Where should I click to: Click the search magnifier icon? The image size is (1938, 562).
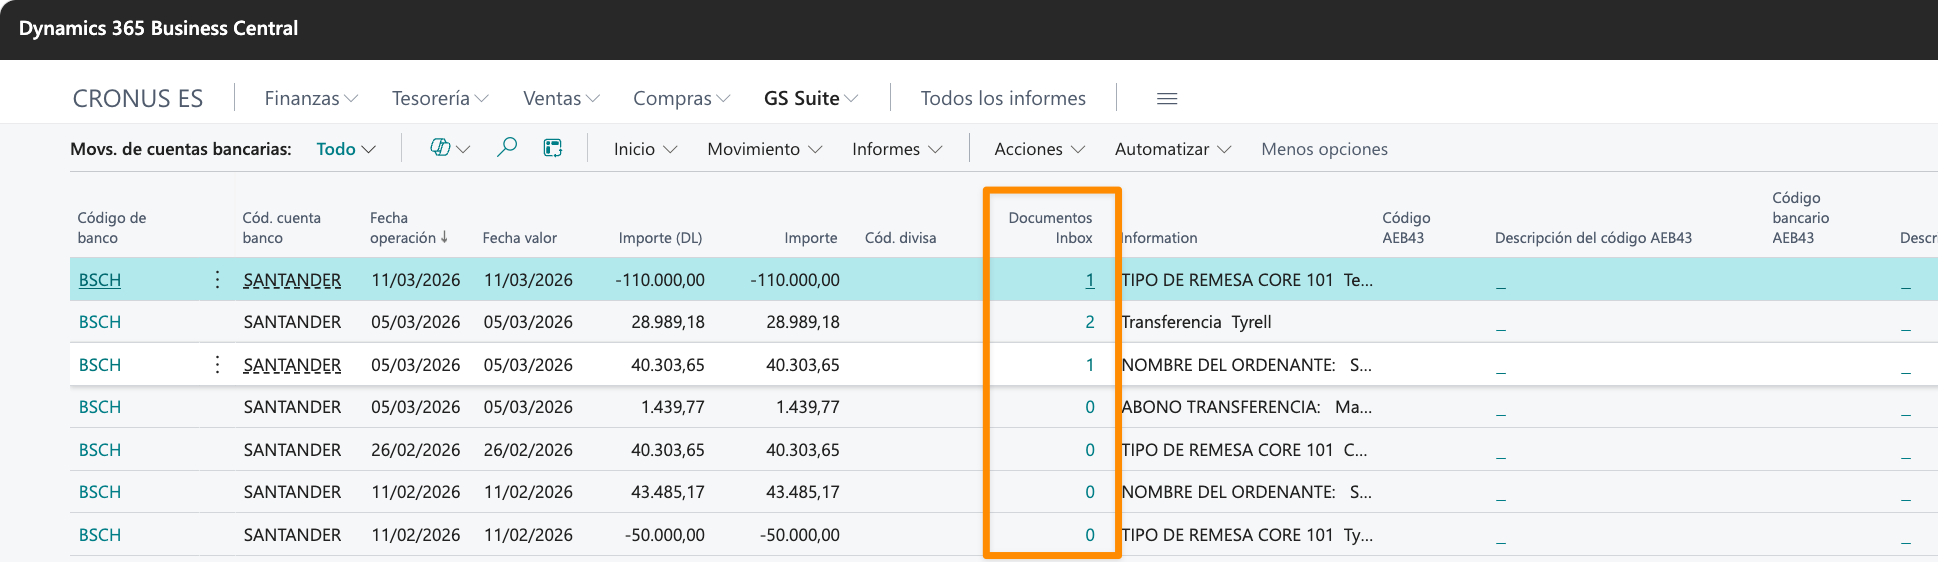507,148
